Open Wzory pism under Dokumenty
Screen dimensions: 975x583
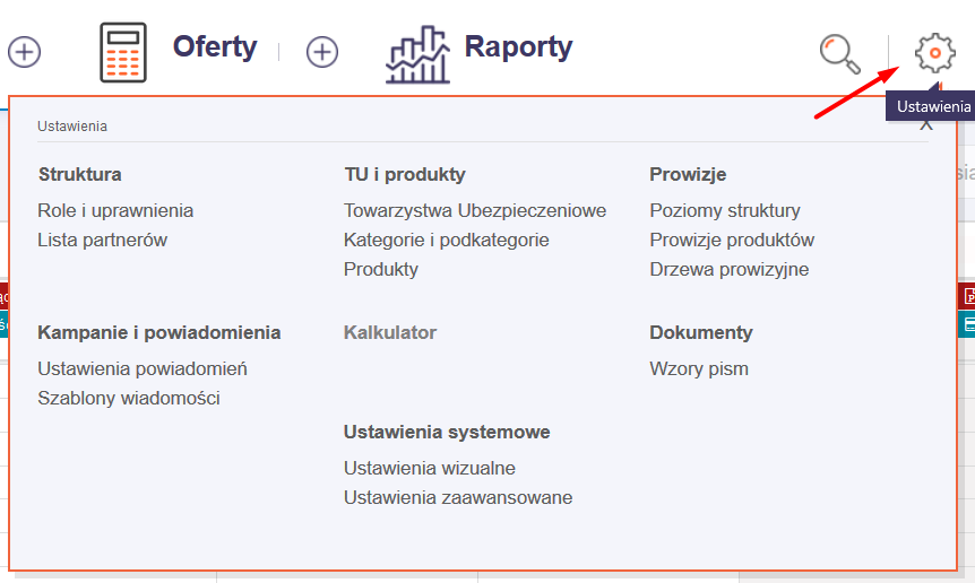click(699, 369)
